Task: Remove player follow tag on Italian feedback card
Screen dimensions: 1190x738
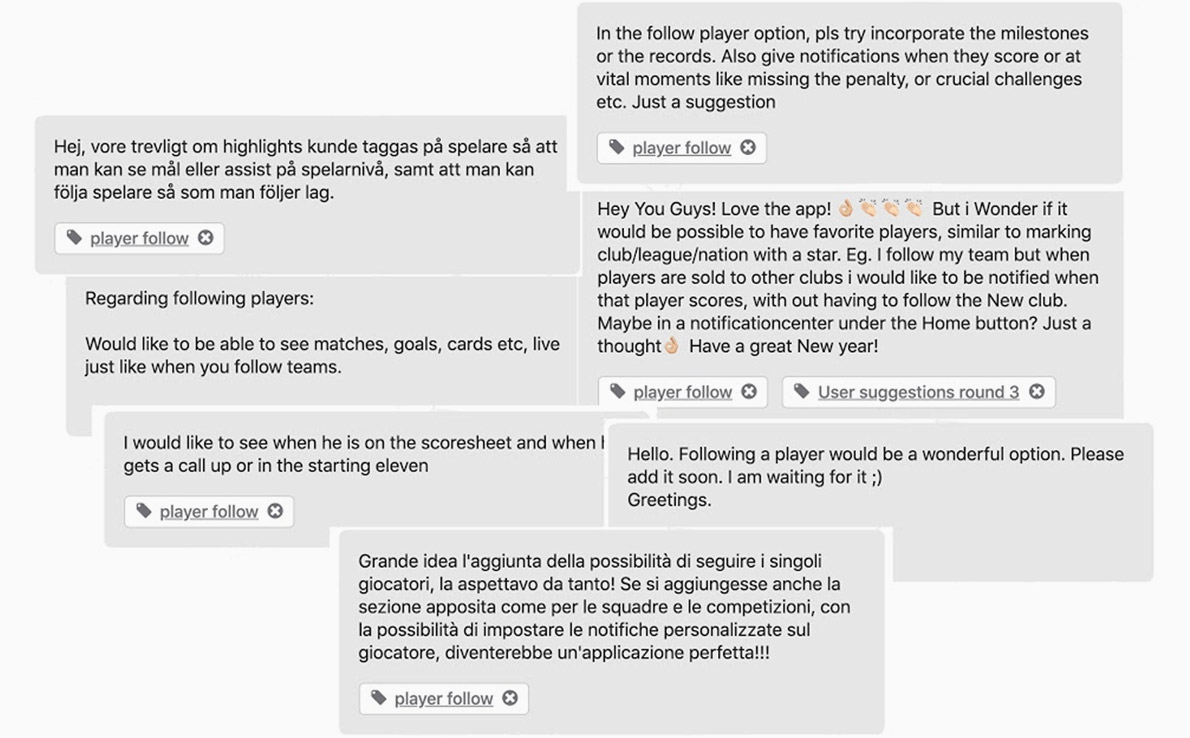Action: click(x=510, y=698)
